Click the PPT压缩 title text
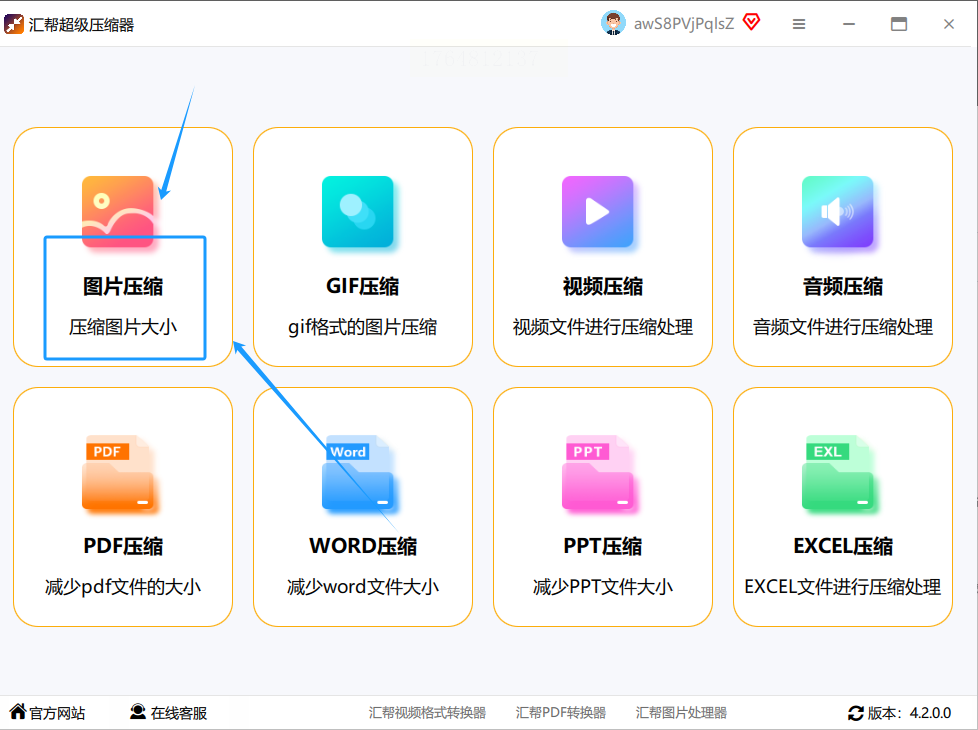978x730 pixels. point(603,546)
